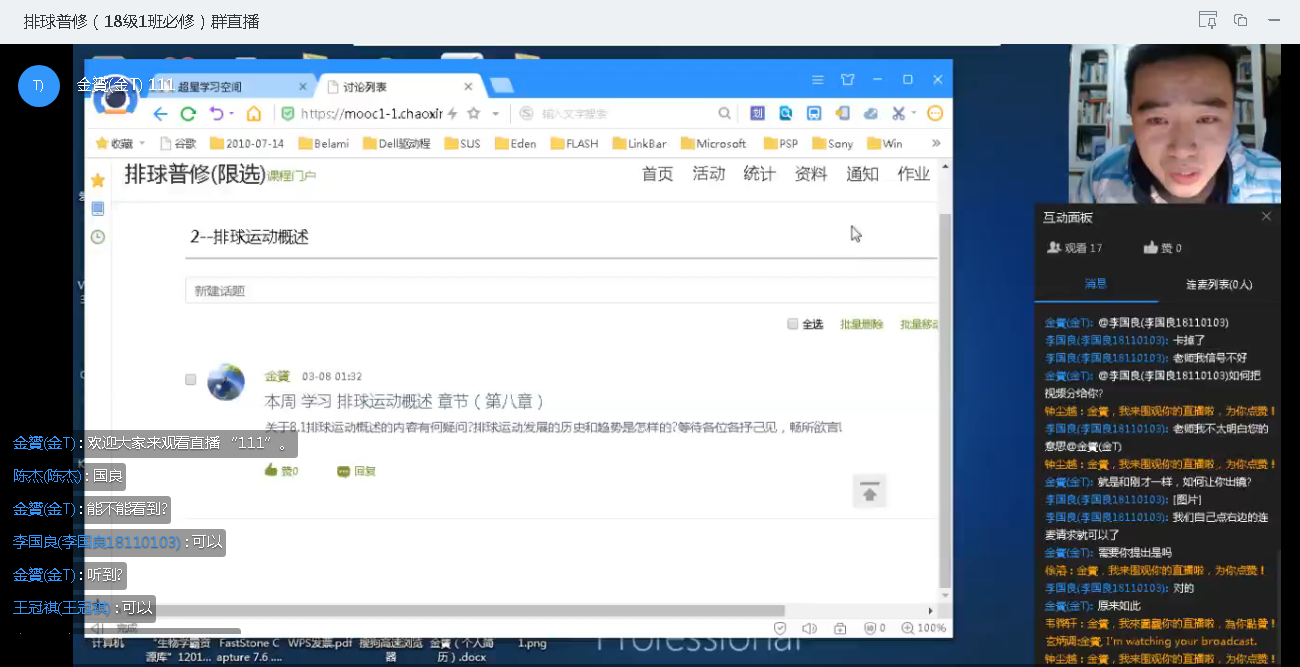
Task: Go to browser home page icon
Action: click(x=254, y=114)
